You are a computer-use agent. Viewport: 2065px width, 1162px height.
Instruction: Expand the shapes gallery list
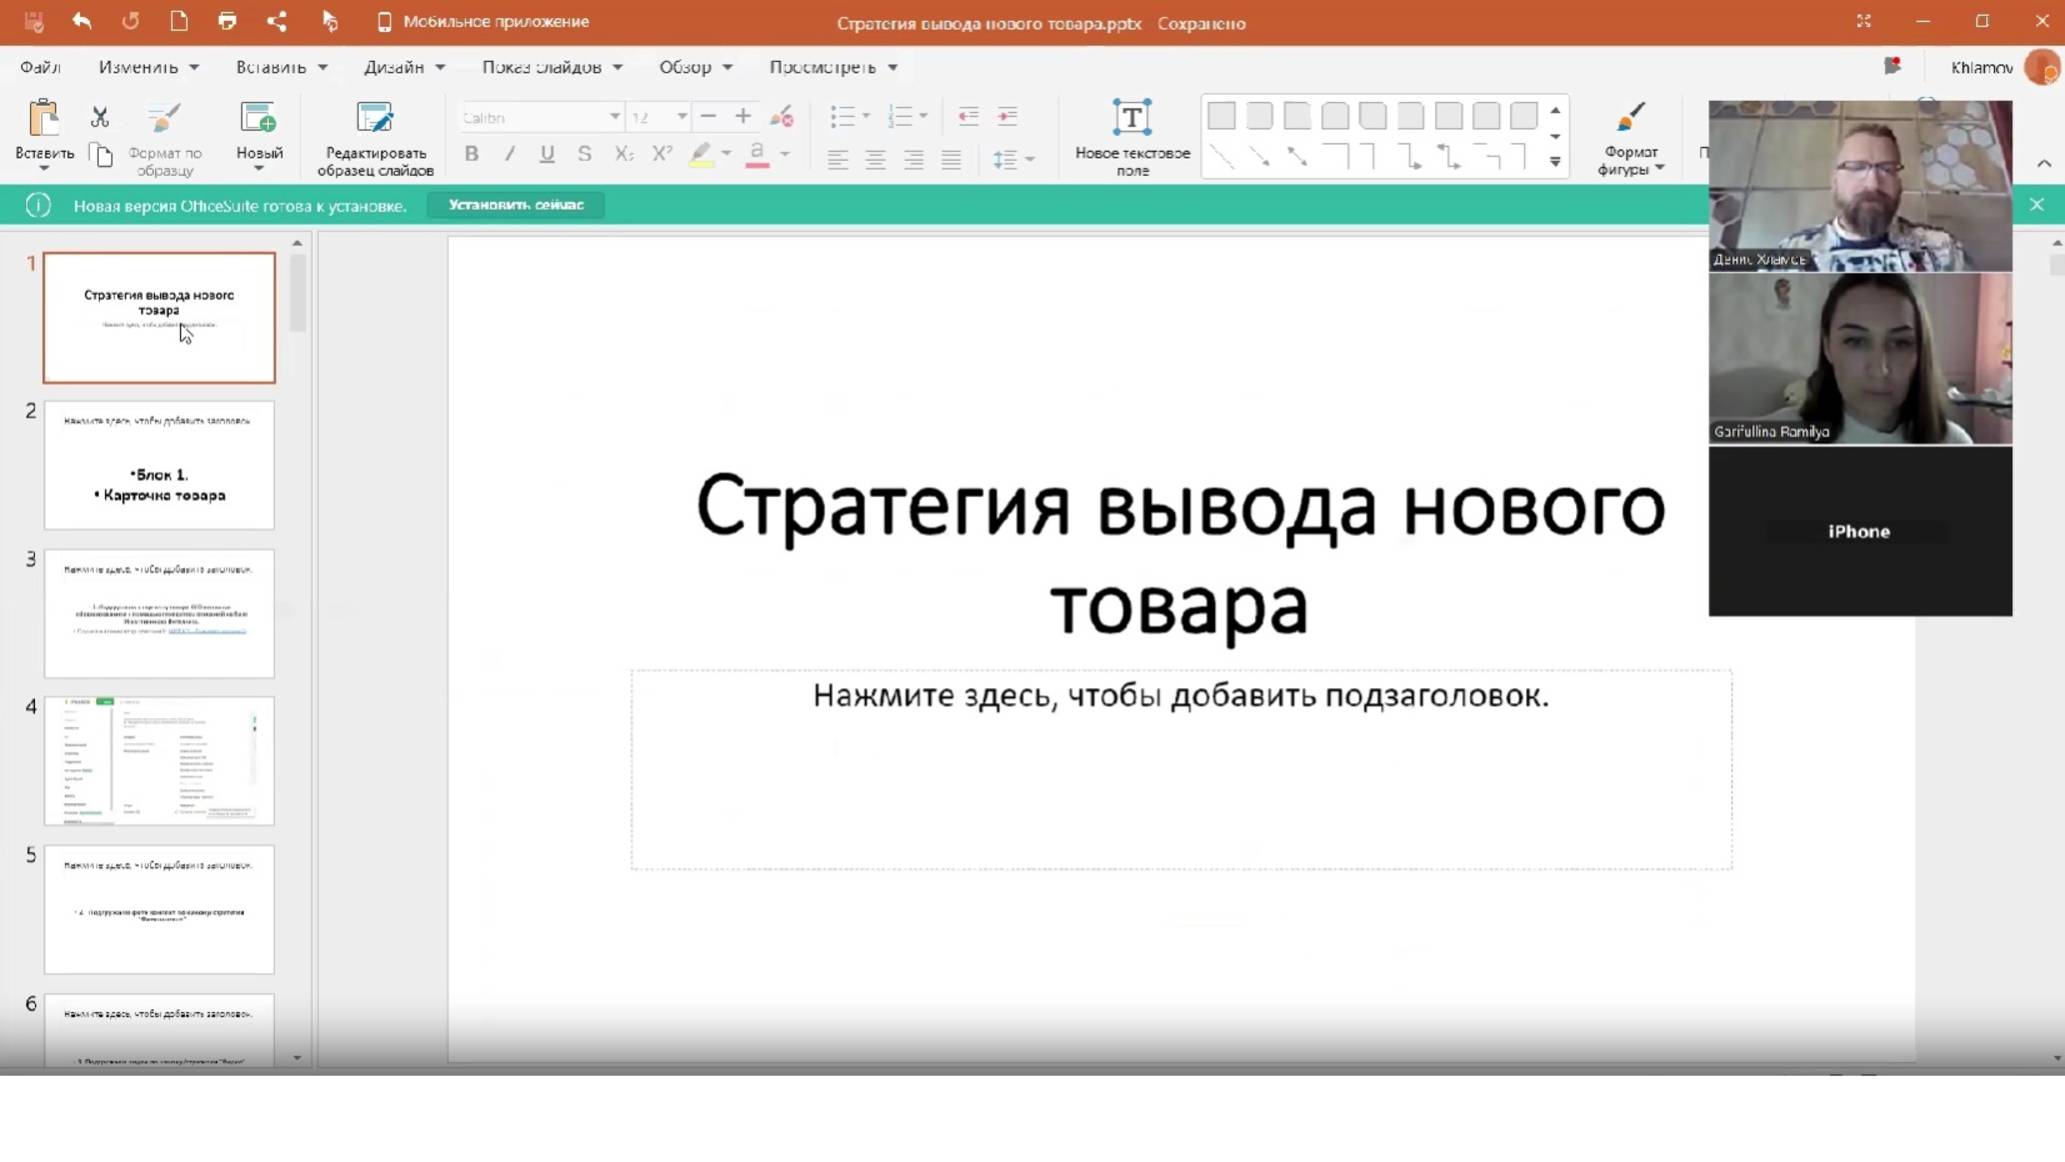click(1555, 161)
